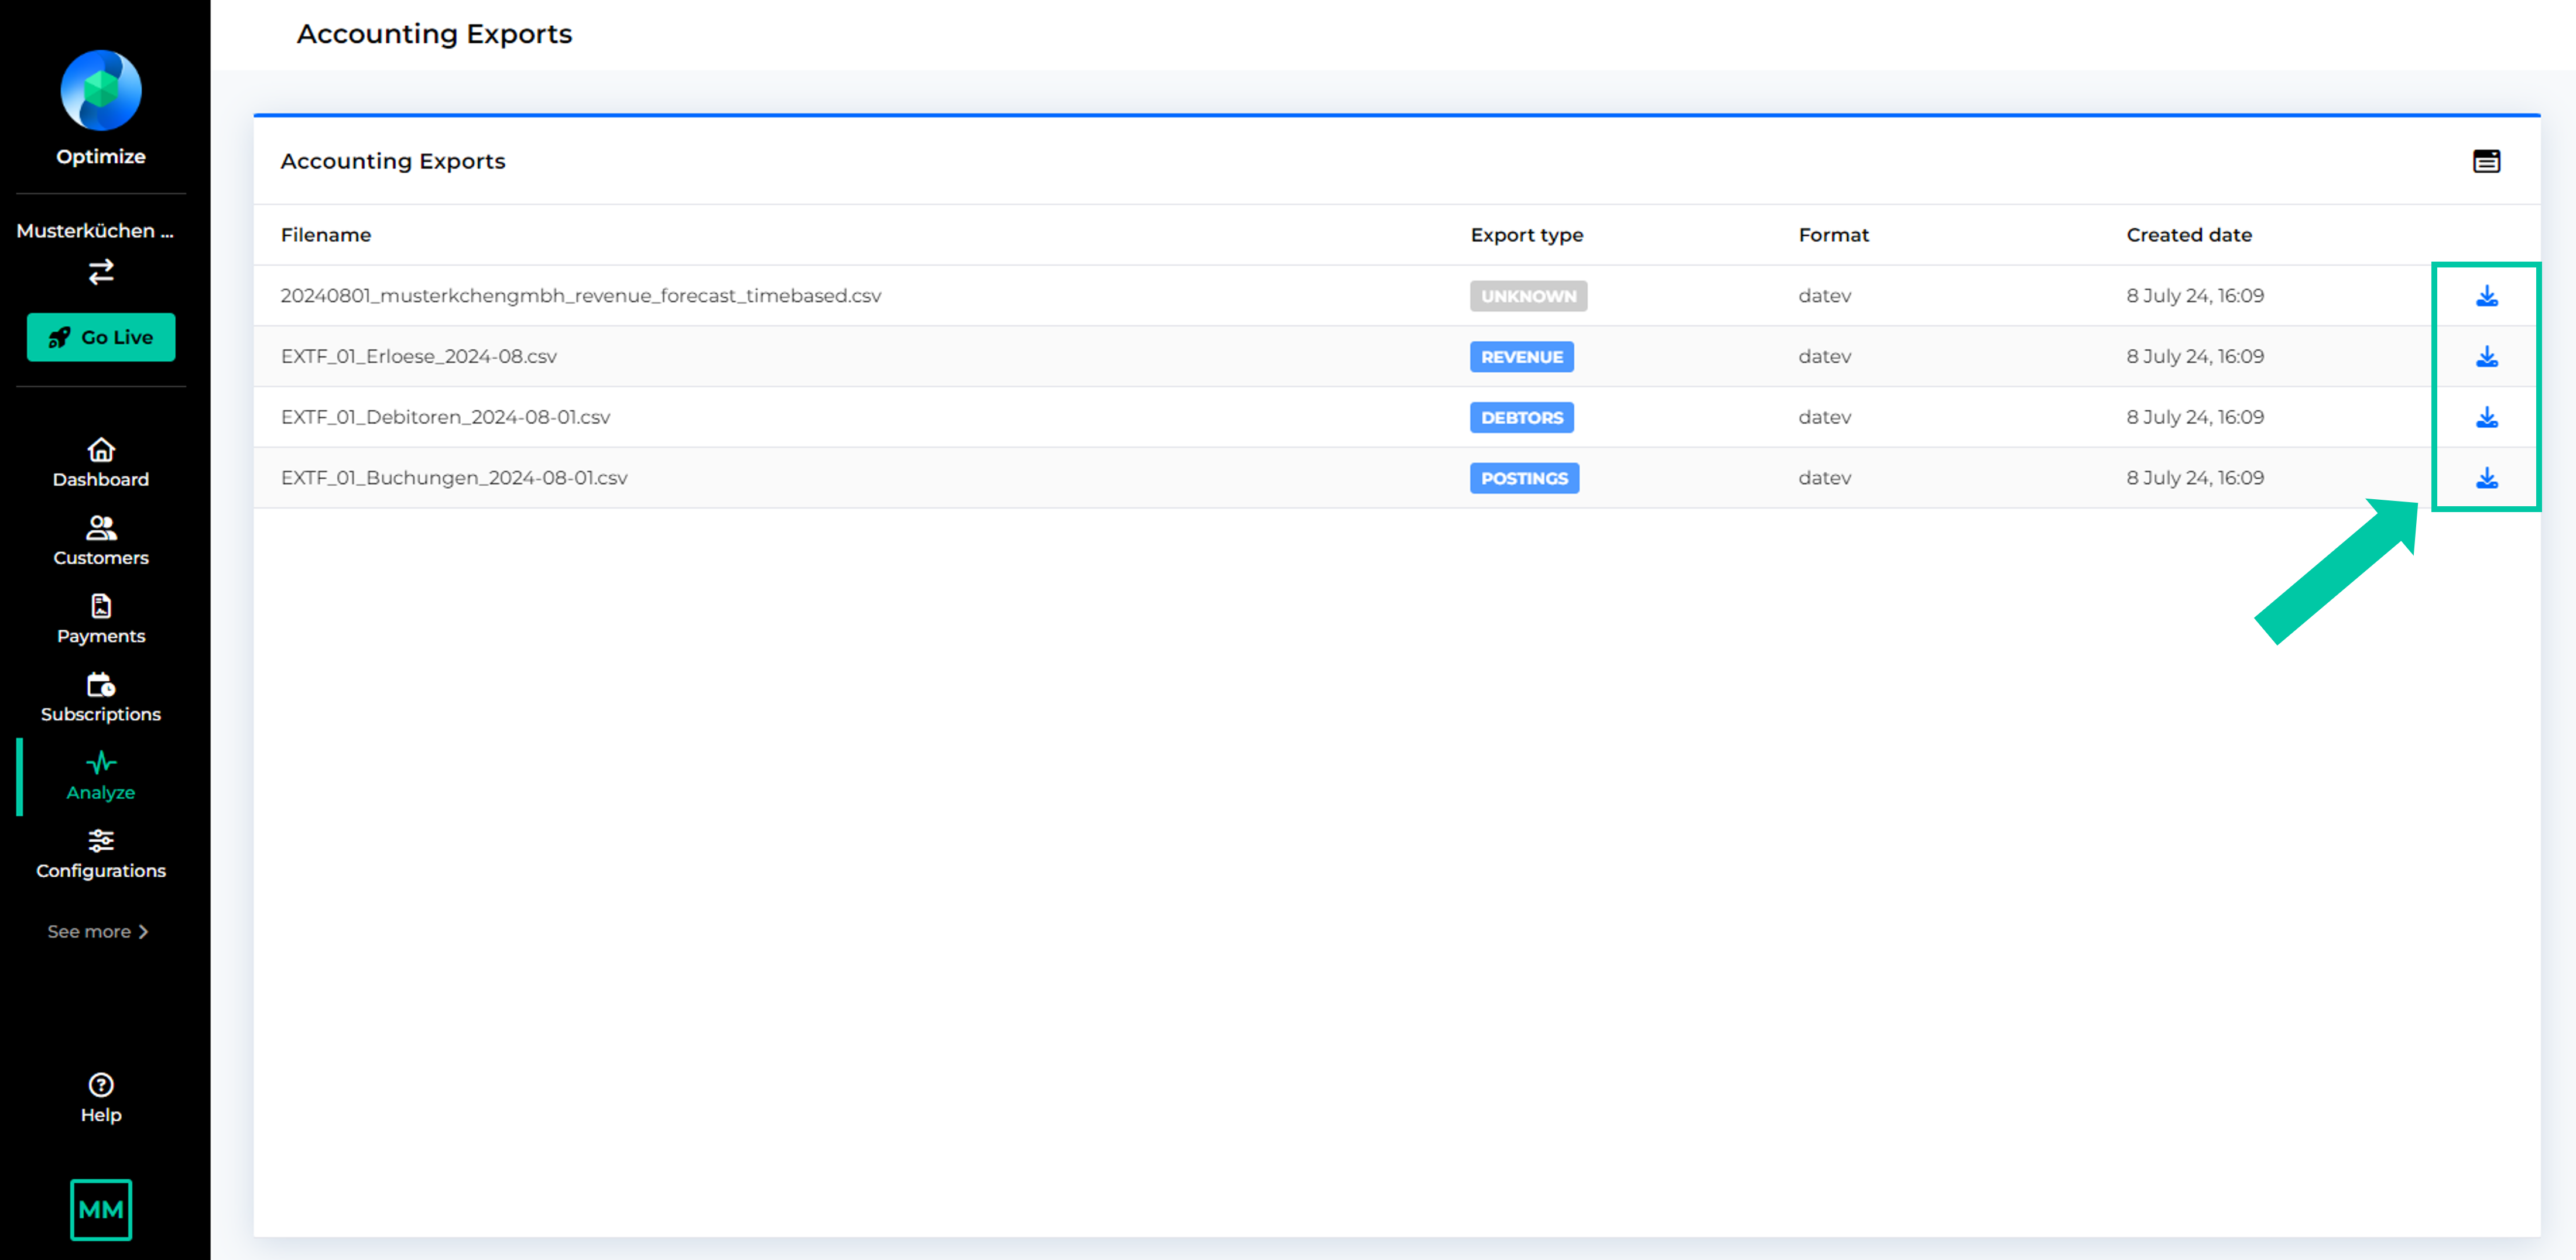The height and width of the screenshot is (1260, 2576).
Task: Click the Go Live button
Action: [x=101, y=337]
